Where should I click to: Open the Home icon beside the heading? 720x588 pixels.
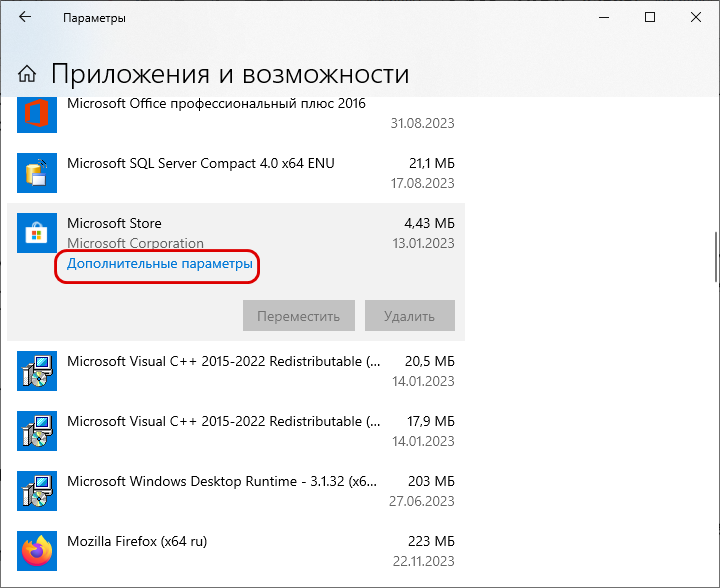click(x=27, y=74)
